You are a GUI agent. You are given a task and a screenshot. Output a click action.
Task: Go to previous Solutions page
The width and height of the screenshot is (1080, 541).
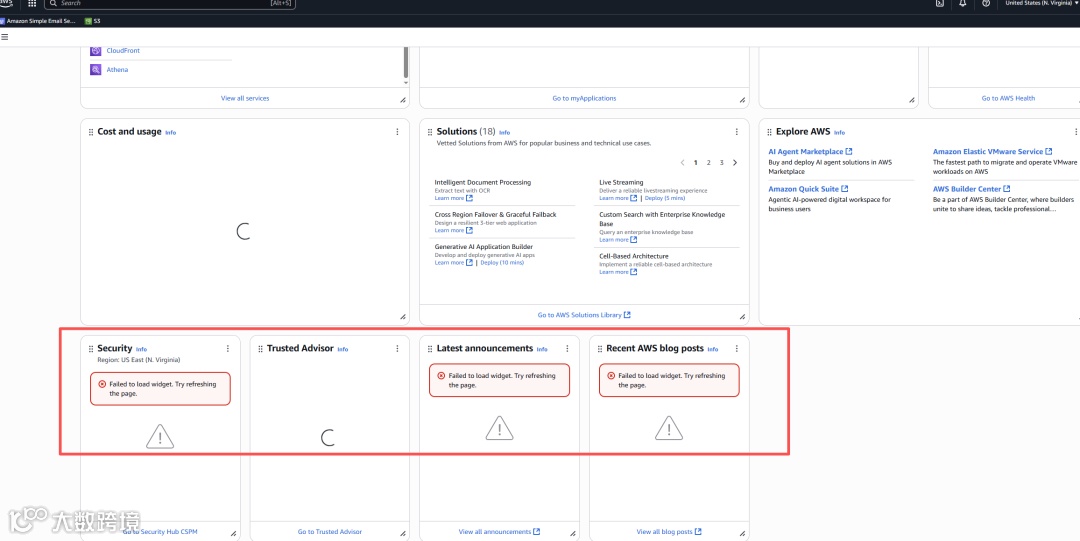point(683,163)
